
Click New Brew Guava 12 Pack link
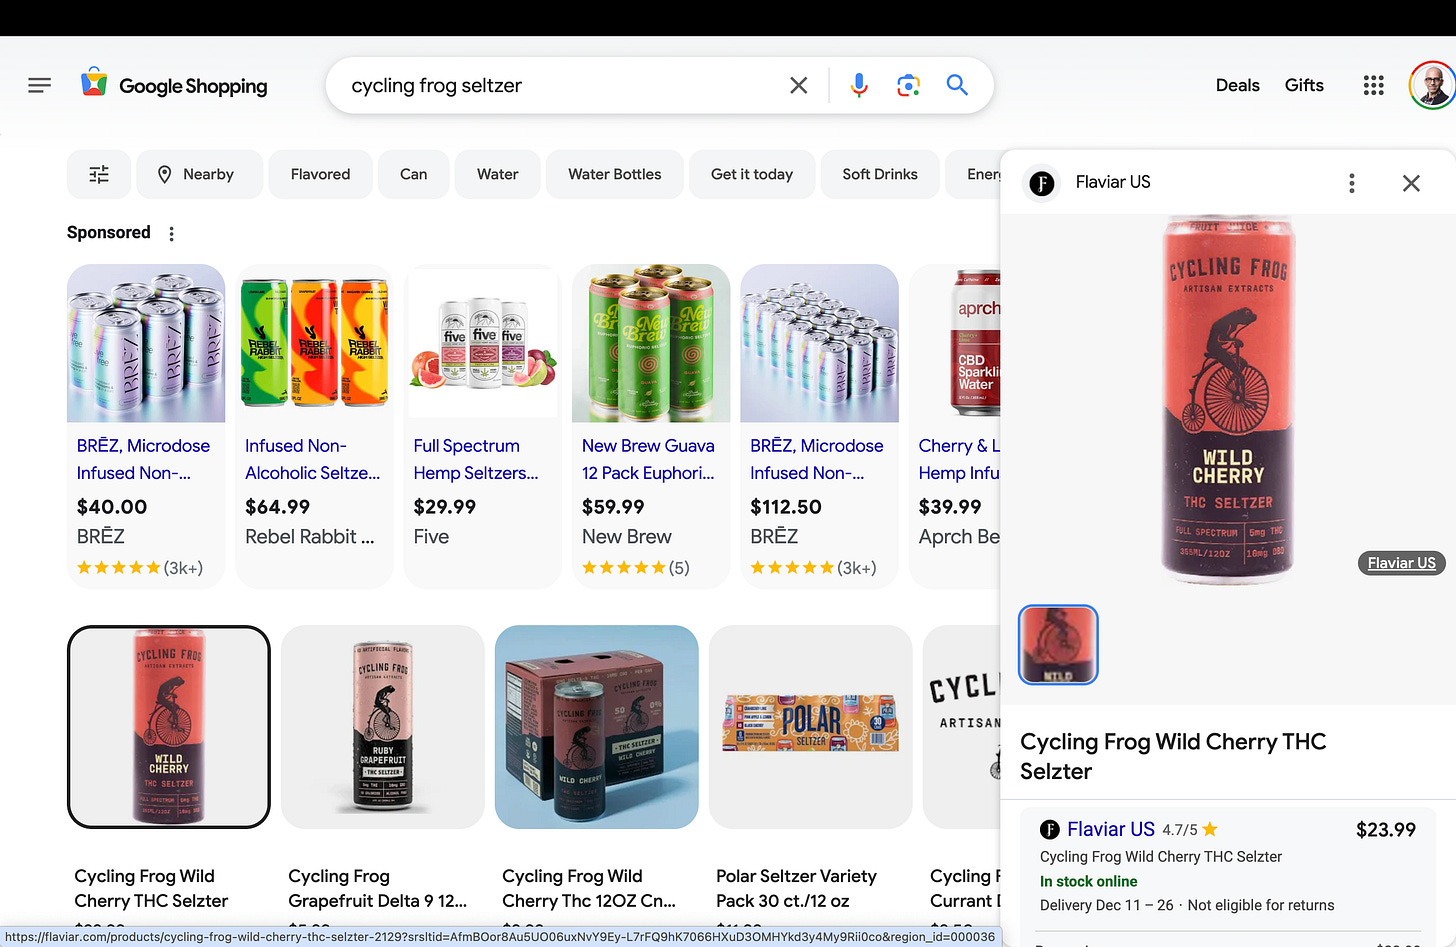coord(648,459)
